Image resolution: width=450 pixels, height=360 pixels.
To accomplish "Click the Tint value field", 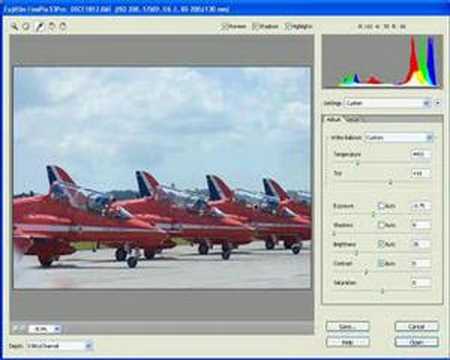I will tap(420, 173).
